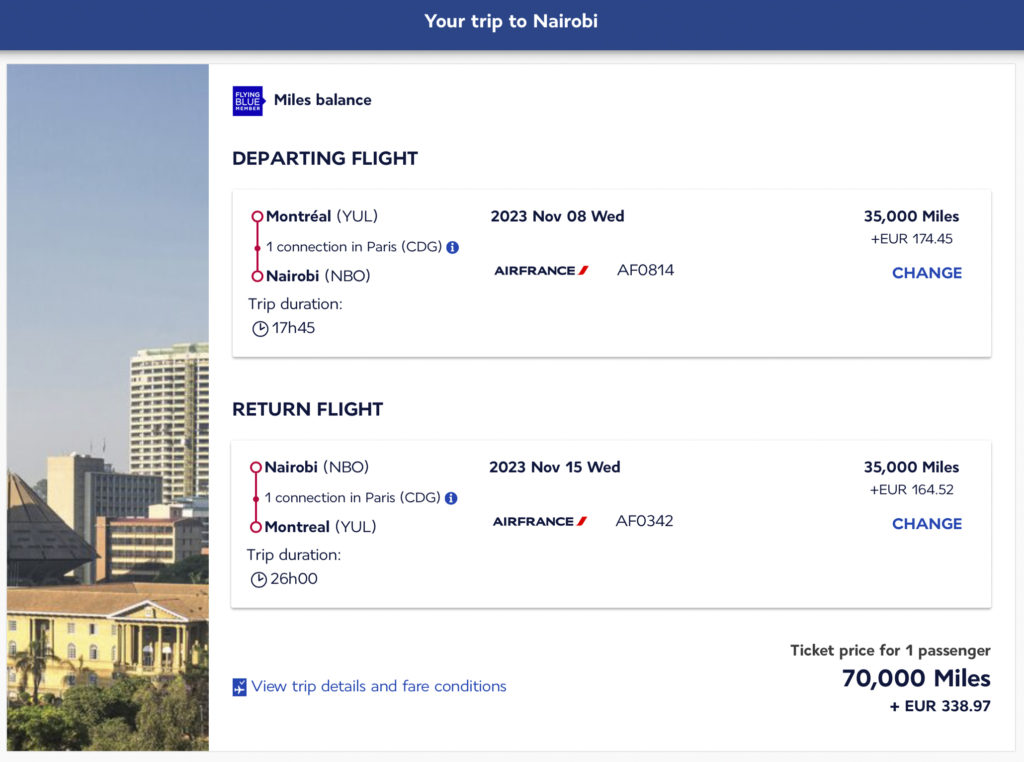Open info icon for departing Paris connection

click(452, 247)
